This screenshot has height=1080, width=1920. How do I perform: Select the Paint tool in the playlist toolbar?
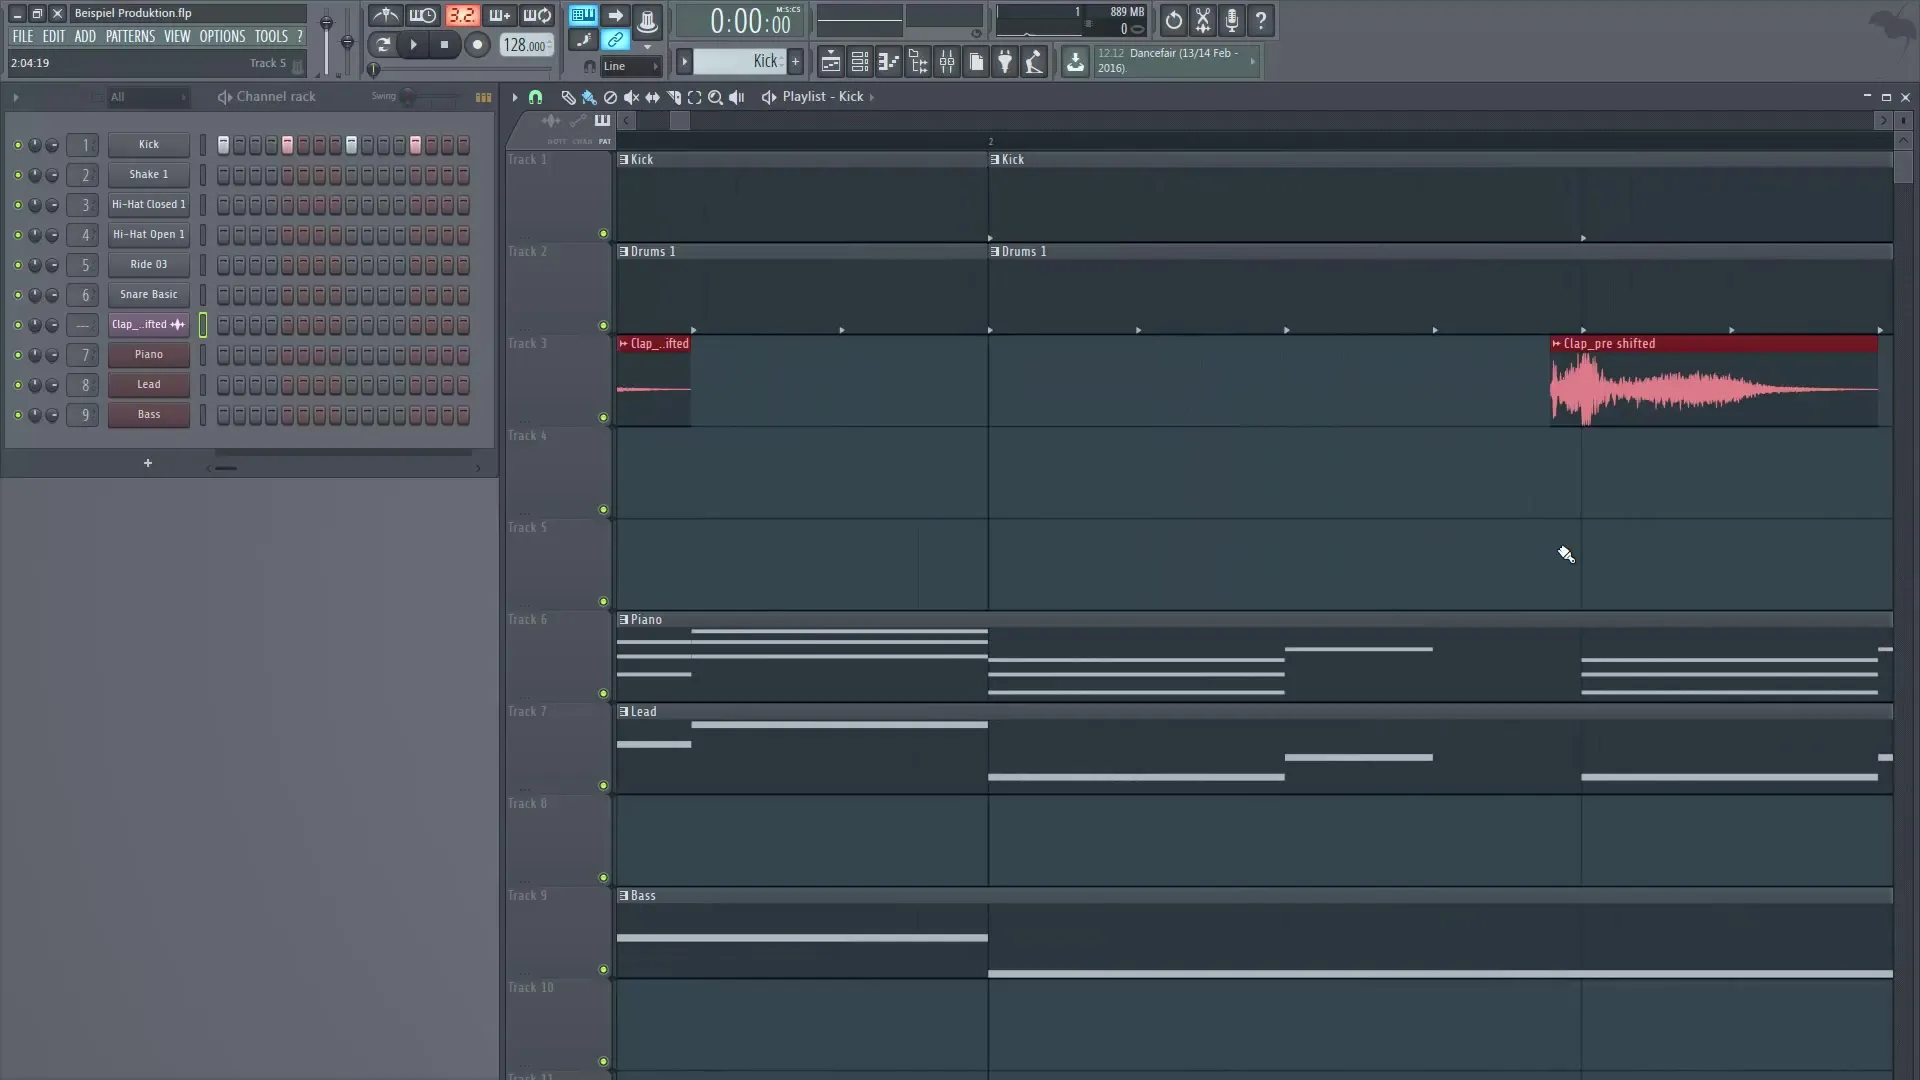click(x=588, y=97)
